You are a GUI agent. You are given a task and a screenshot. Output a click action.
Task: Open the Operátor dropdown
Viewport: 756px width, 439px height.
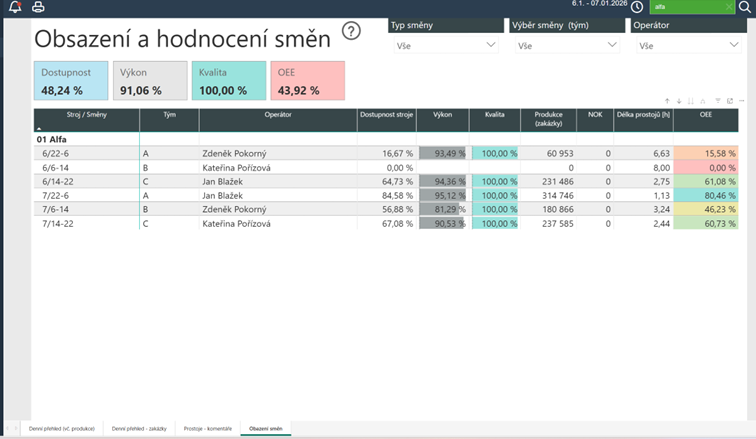[x=688, y=46]
